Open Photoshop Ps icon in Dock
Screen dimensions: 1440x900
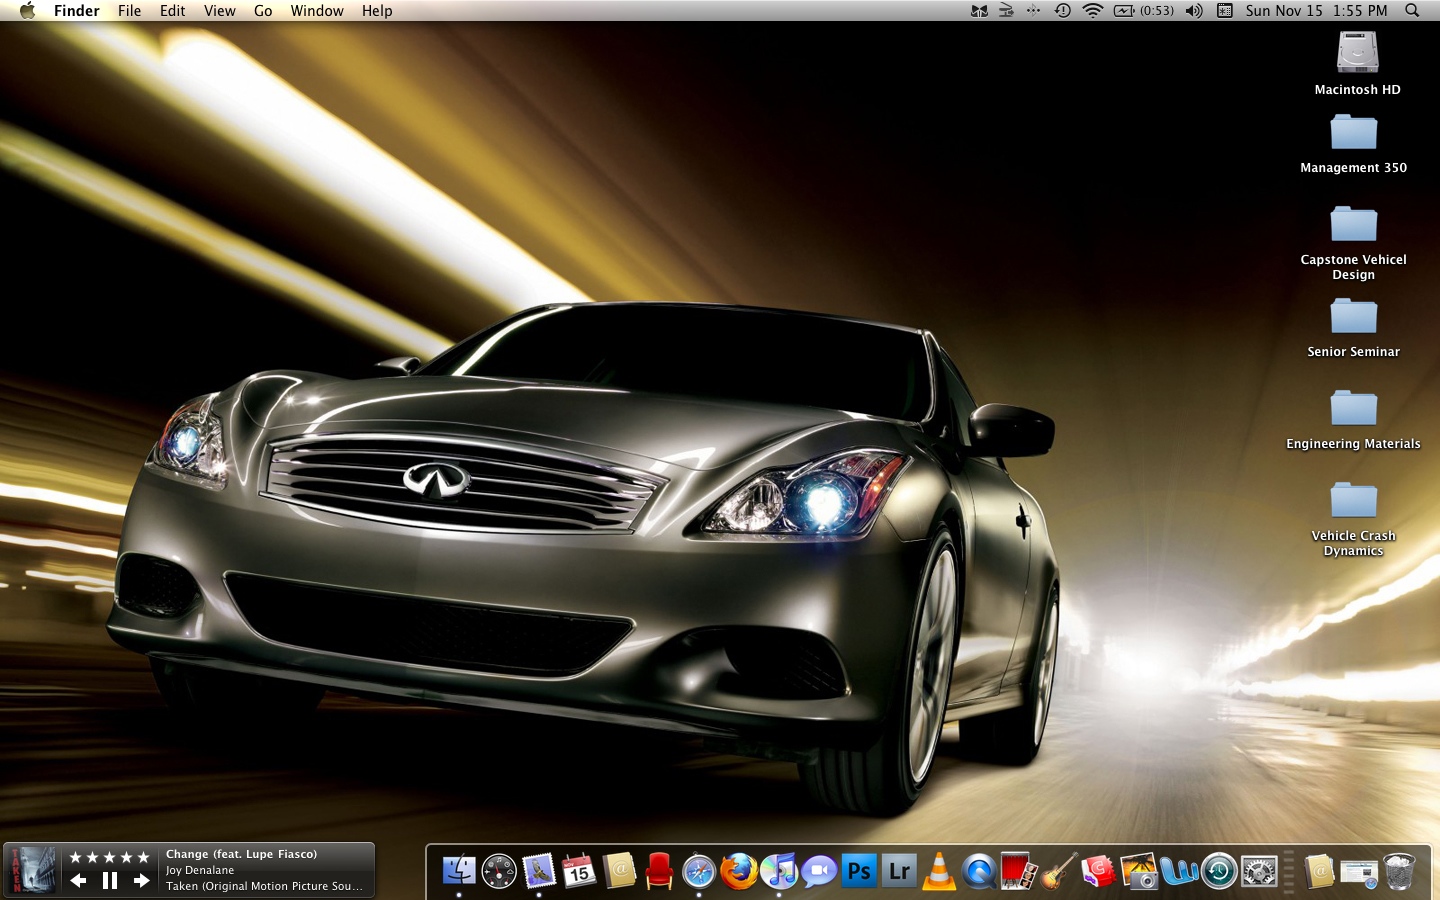859,871
